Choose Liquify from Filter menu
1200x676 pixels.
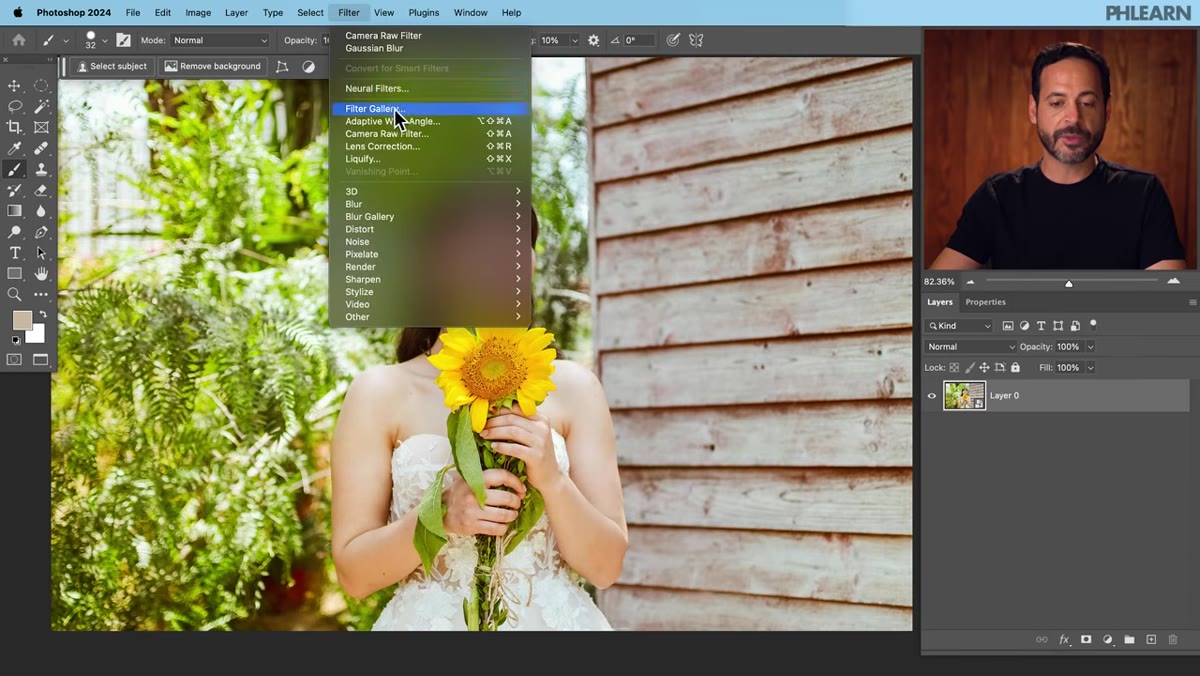pos(430,159)
